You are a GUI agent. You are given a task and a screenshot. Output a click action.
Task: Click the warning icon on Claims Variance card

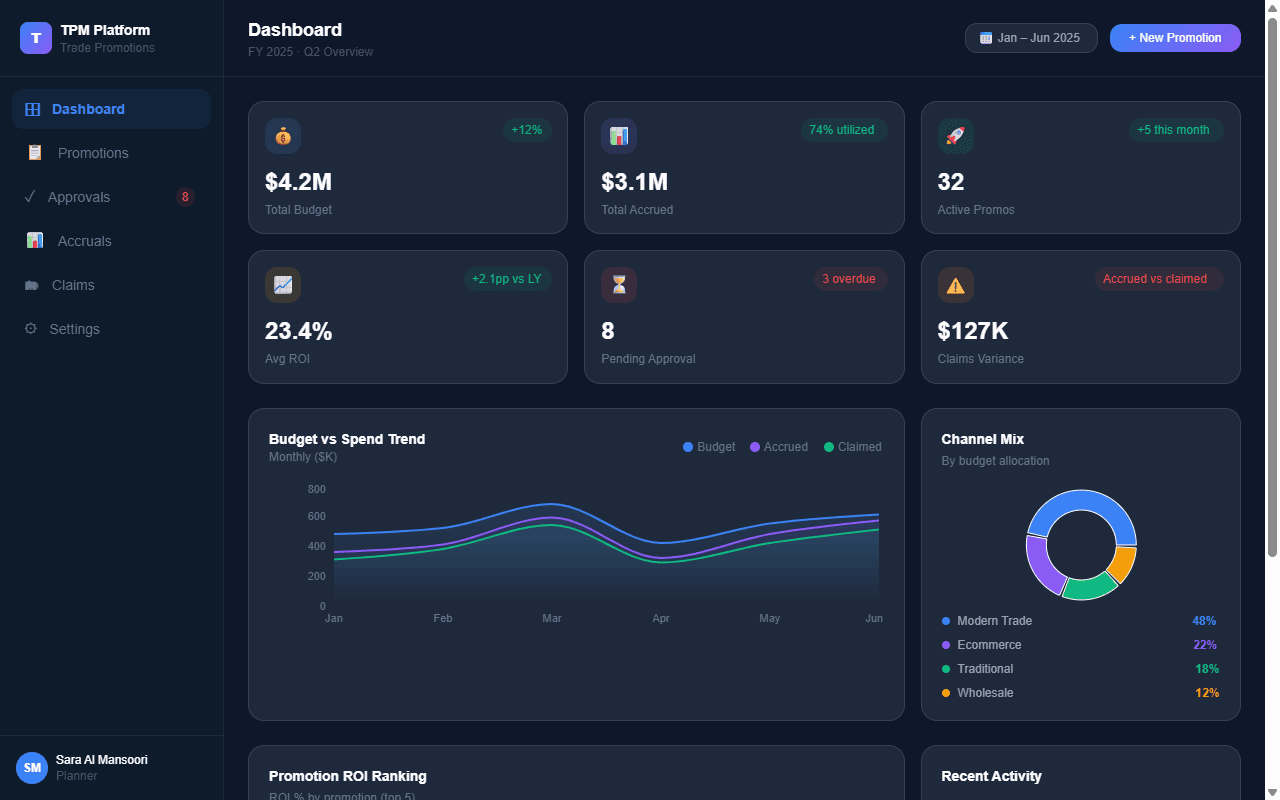tap(956, 285)
